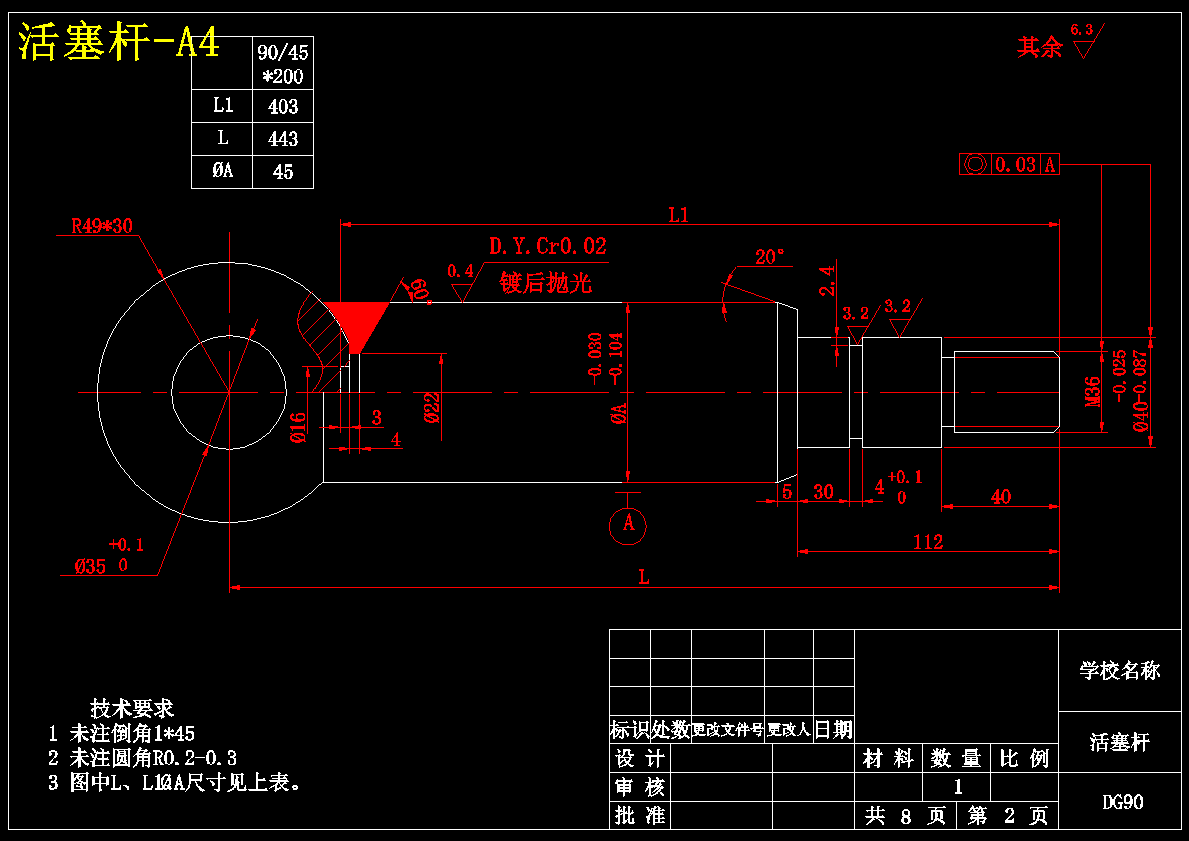
Task: Click the L1 dimension label above the rod
Action: click(678, 215)
